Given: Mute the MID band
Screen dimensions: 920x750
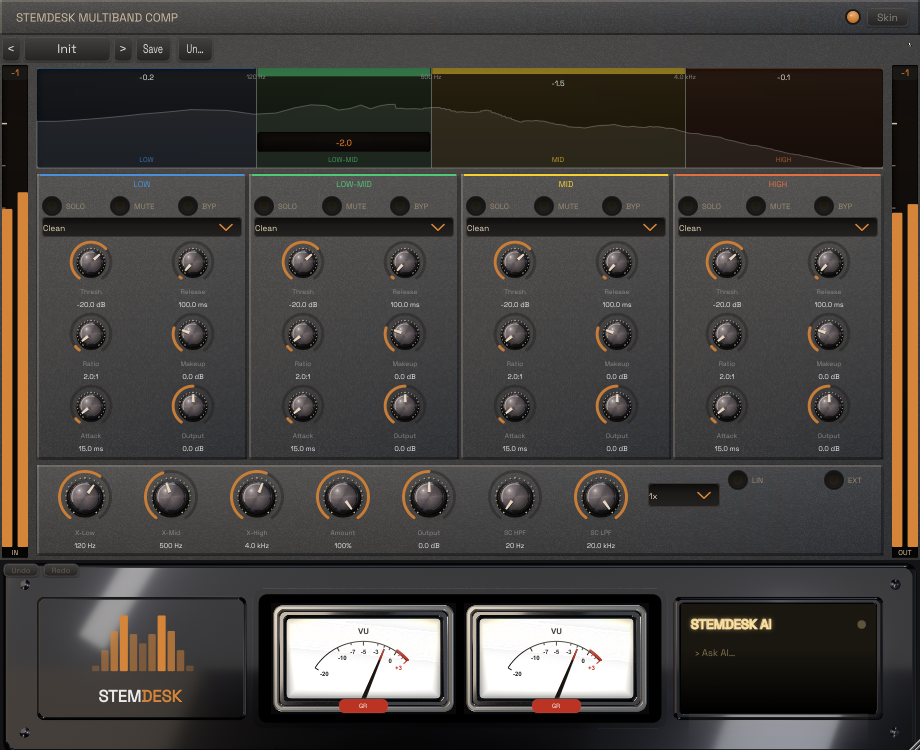Looking at the screenshot, I should pos(543,206).
